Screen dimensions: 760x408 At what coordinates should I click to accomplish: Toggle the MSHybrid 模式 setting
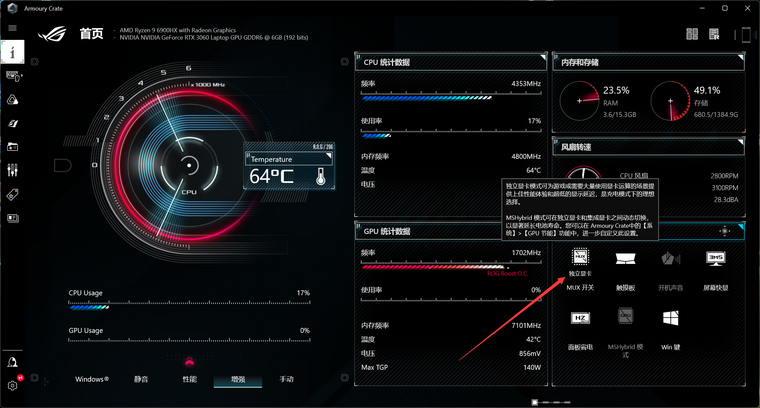[x=625, y=350]
